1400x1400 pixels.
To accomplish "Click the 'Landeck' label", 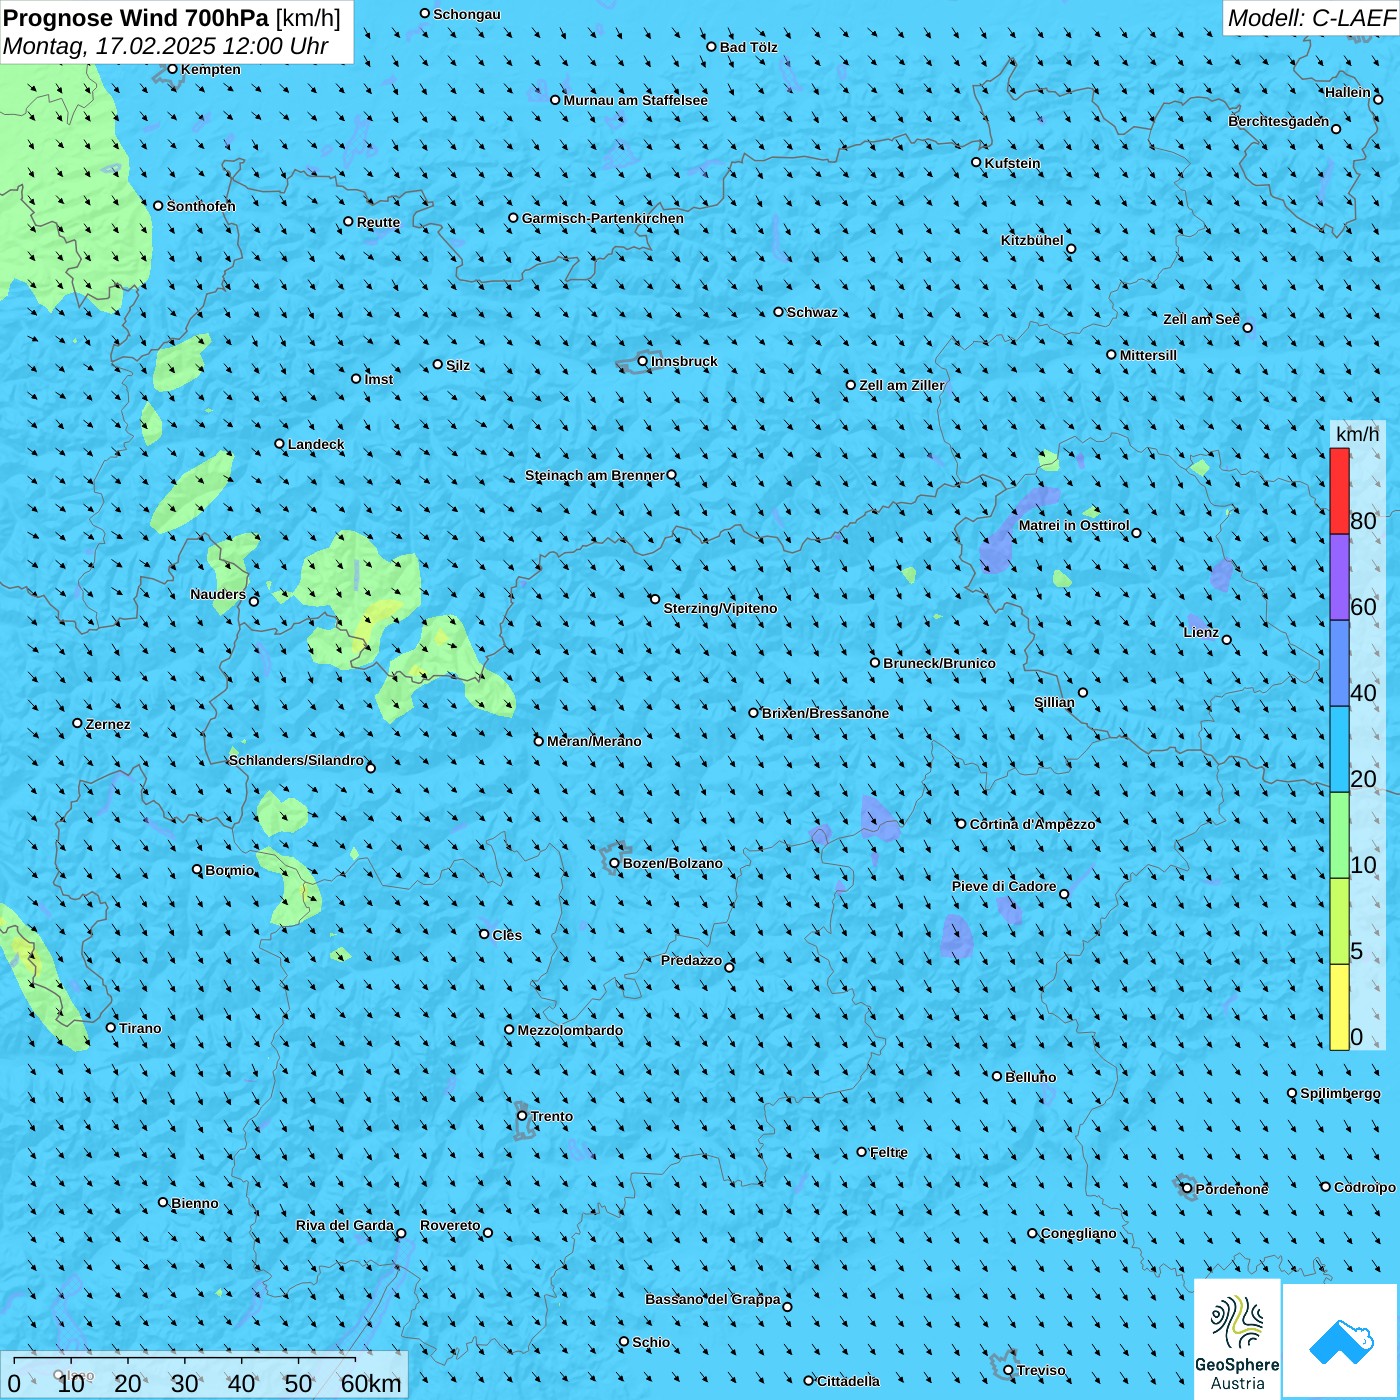I will [316, 444].
